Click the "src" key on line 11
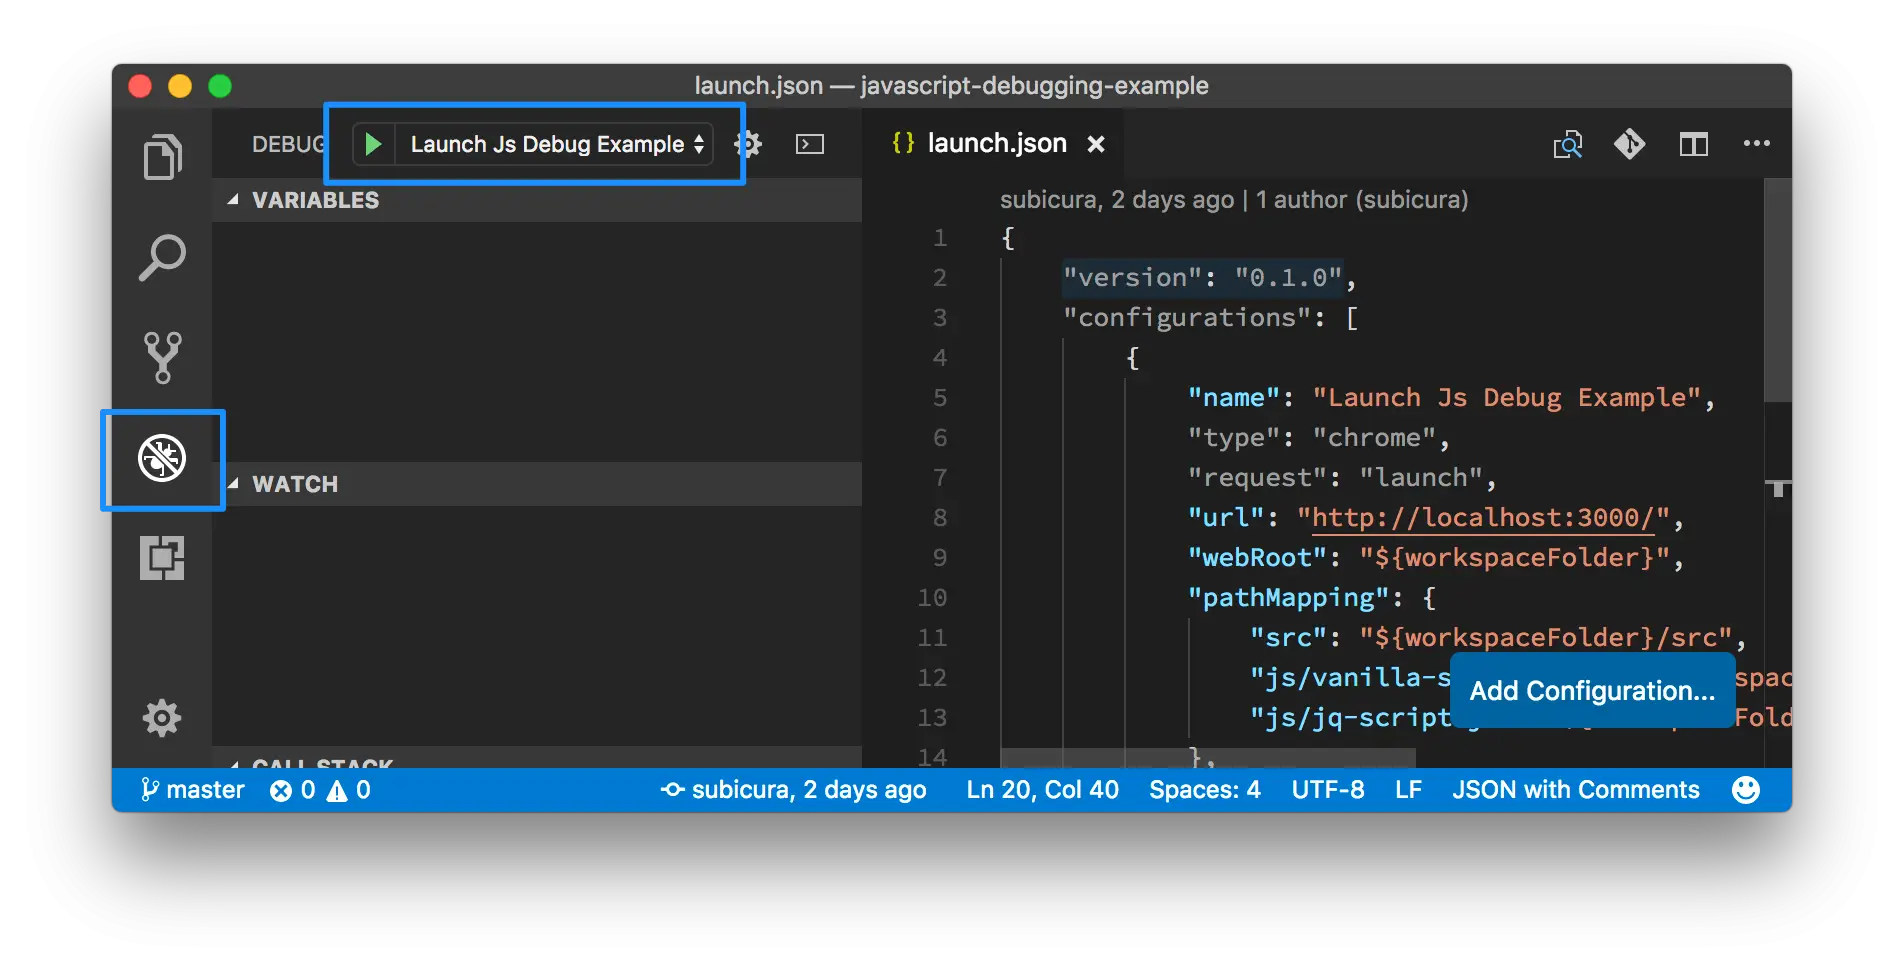This screenshot has width=1904, height=972. click(x=1288, y=637)
